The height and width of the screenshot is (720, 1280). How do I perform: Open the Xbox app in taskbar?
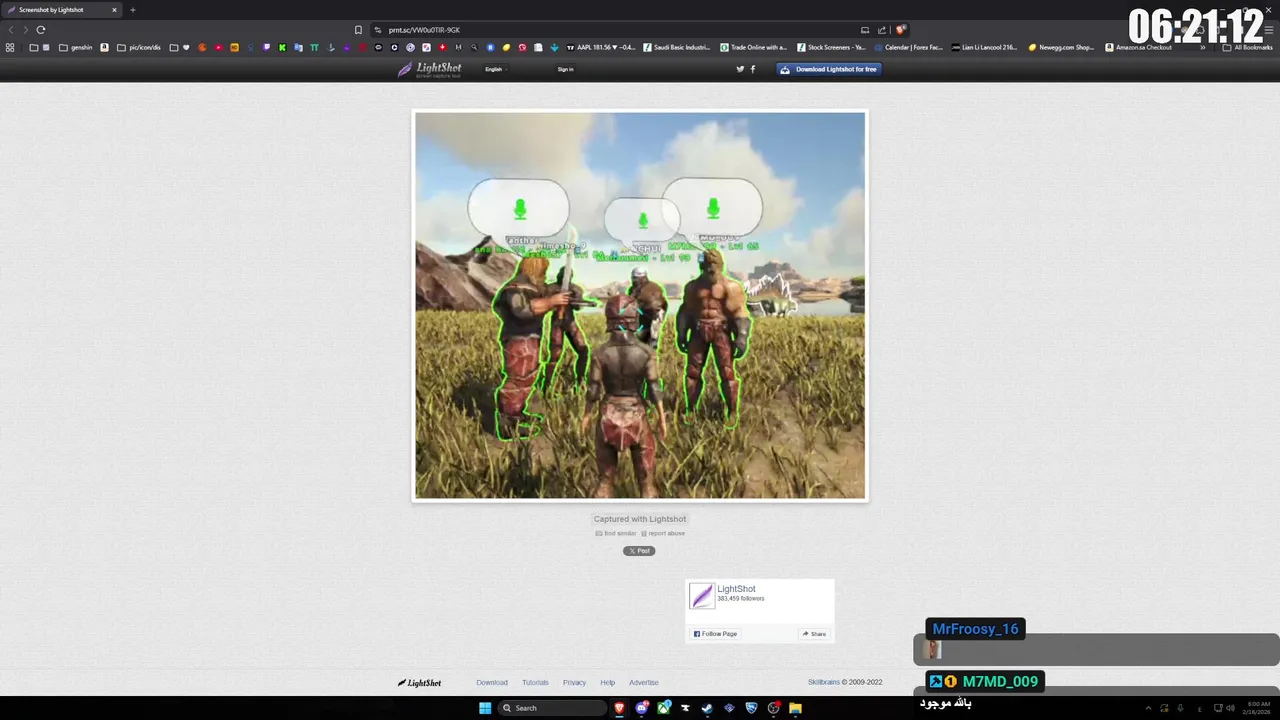(664, 708)
